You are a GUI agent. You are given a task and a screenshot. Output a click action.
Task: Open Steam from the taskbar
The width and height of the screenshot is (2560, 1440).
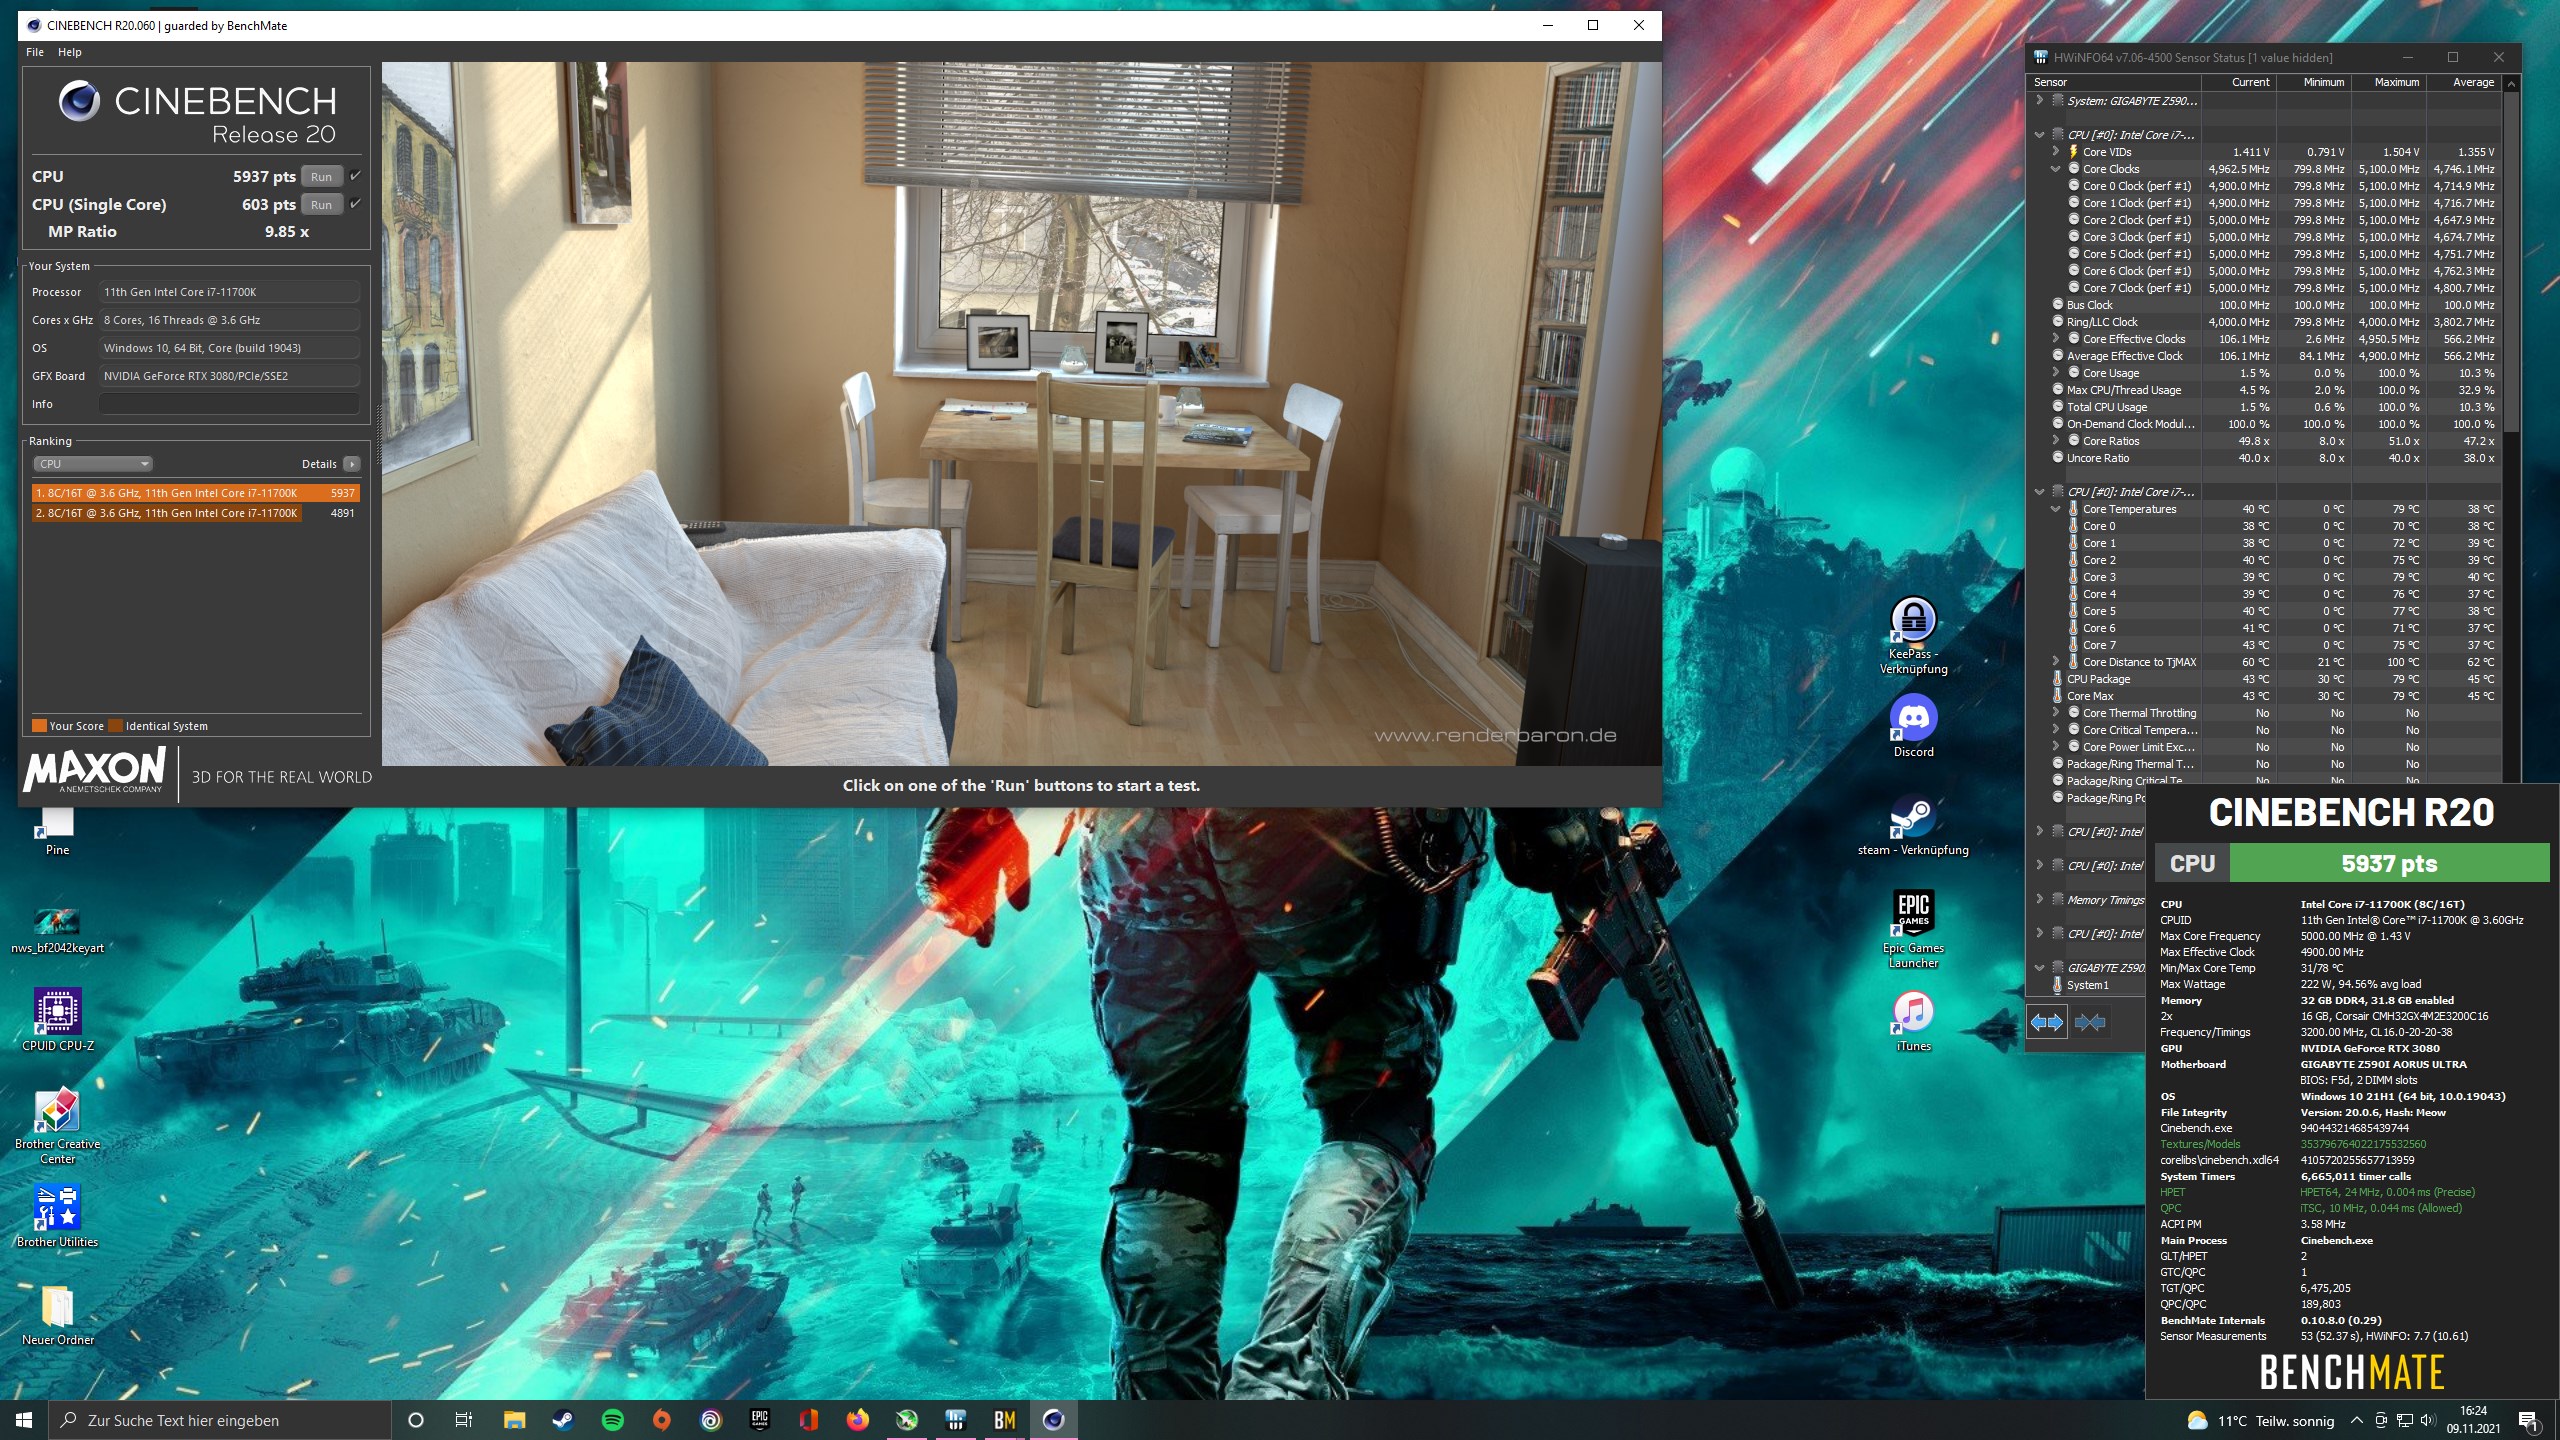coord(564,1420)
